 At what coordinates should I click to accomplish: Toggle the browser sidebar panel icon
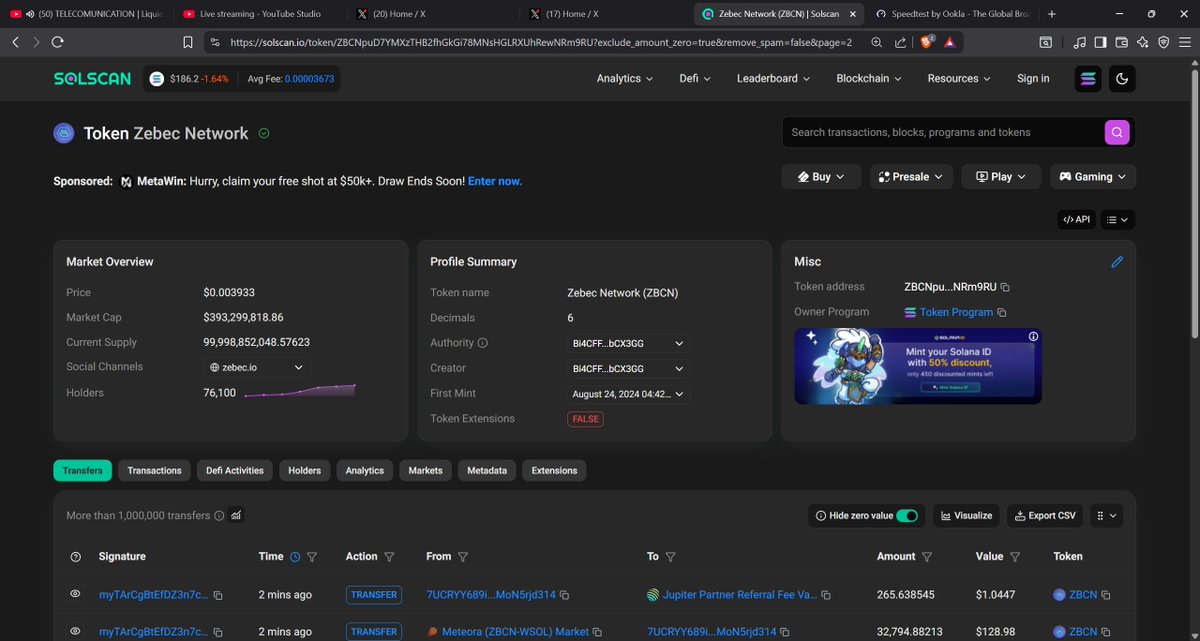(x=1100, y=42)
